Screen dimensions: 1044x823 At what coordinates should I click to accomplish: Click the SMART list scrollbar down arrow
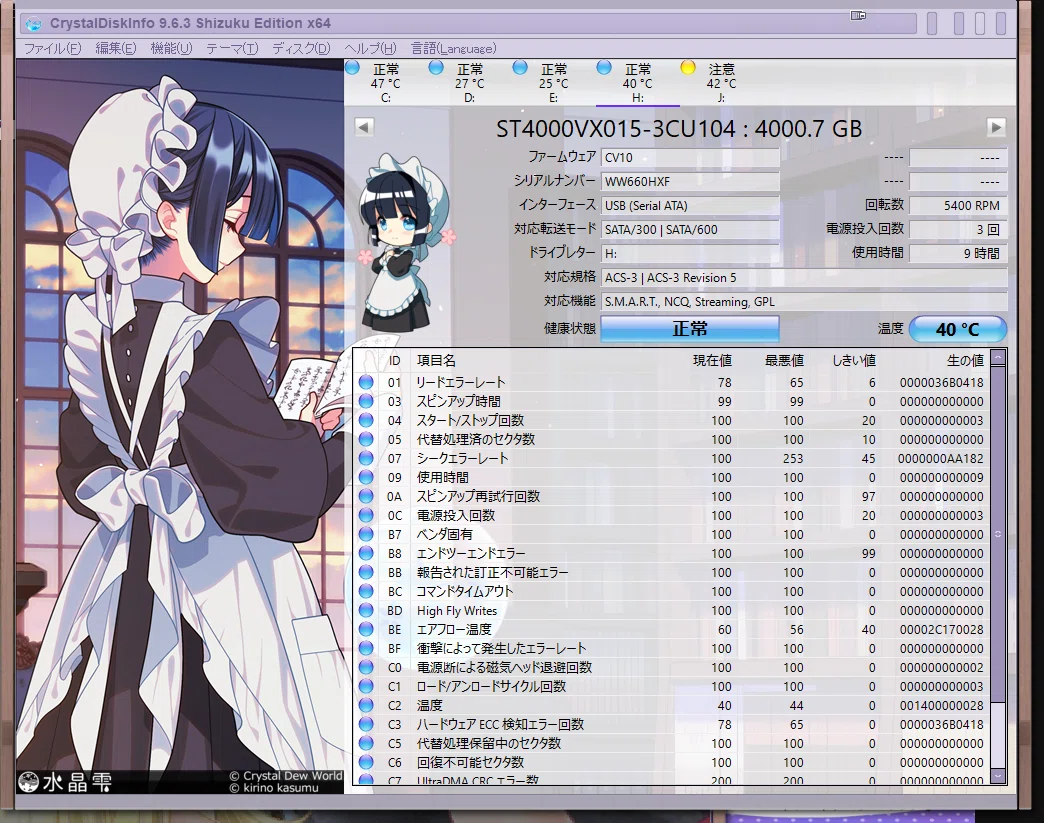click(x=997, y=776)
